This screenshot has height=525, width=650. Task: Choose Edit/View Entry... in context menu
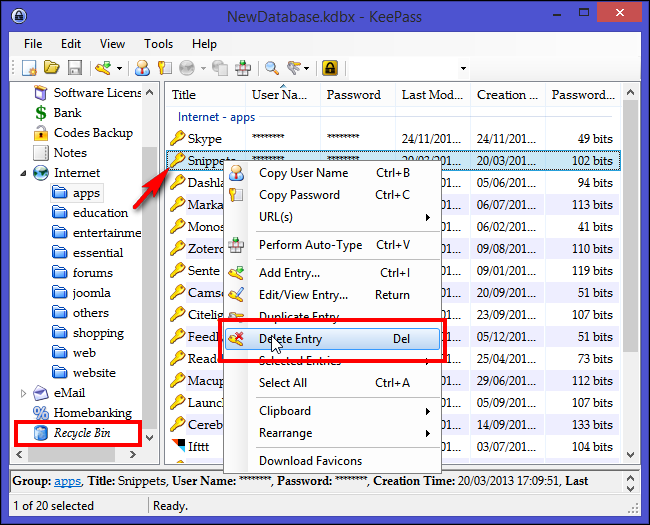pyautogui.click(x=332, y=295)
